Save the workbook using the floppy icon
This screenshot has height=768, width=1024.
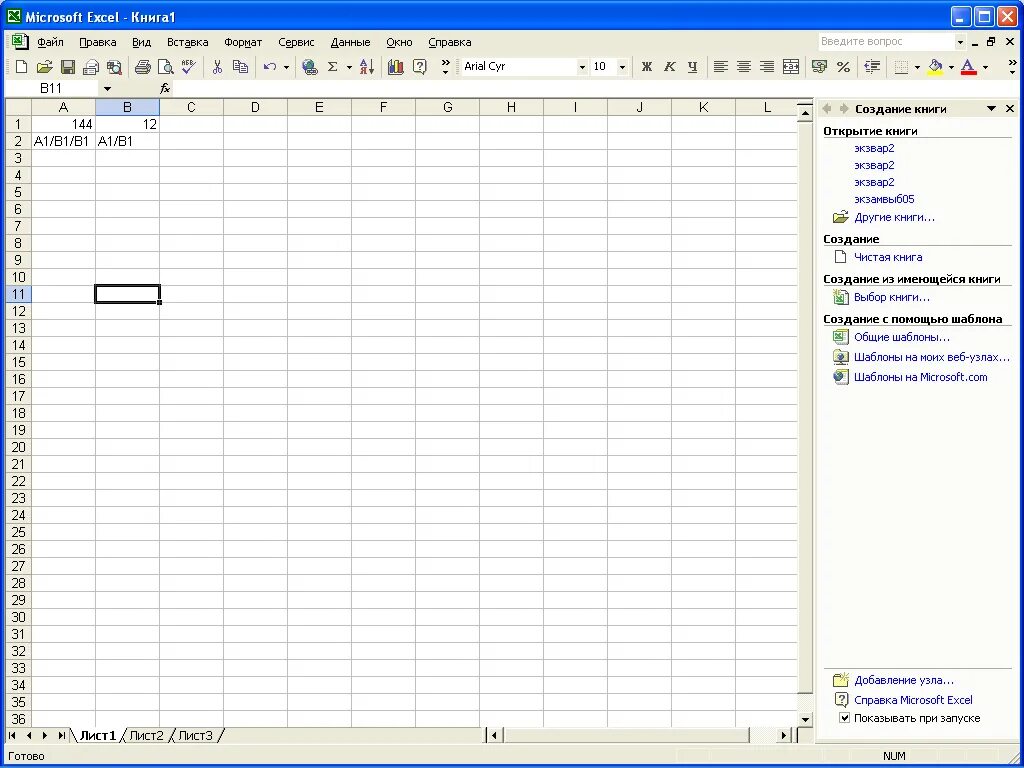(x=68, y=67)
